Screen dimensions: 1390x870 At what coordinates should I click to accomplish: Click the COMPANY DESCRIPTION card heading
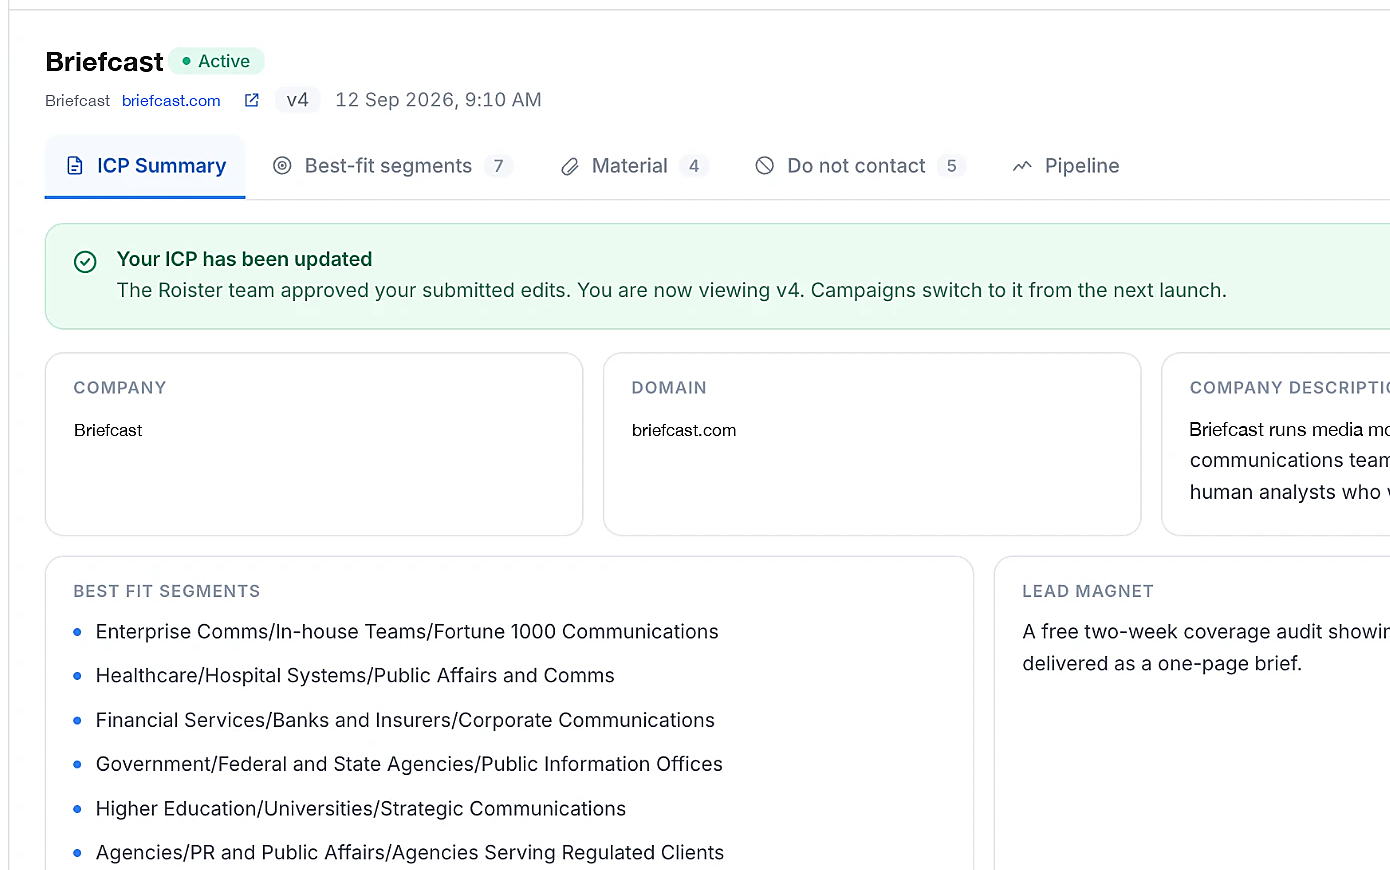coord(1289,388)
